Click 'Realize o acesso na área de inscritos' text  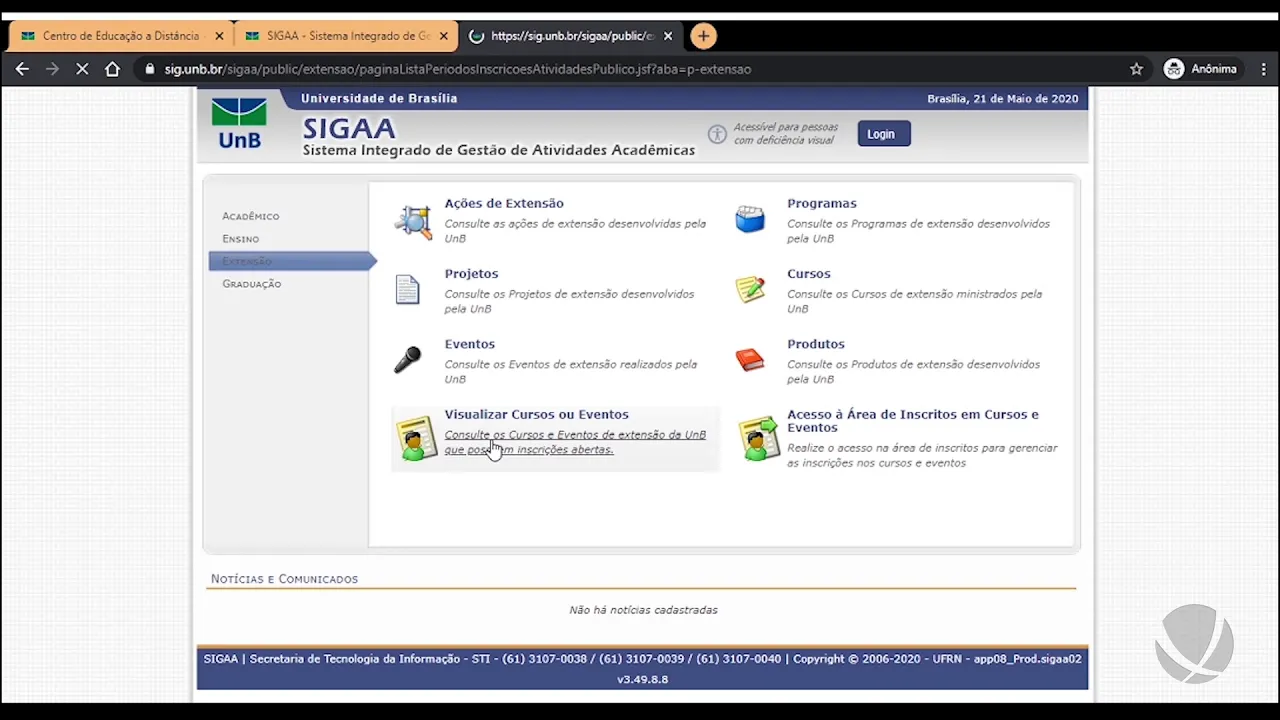pos(922,455)
